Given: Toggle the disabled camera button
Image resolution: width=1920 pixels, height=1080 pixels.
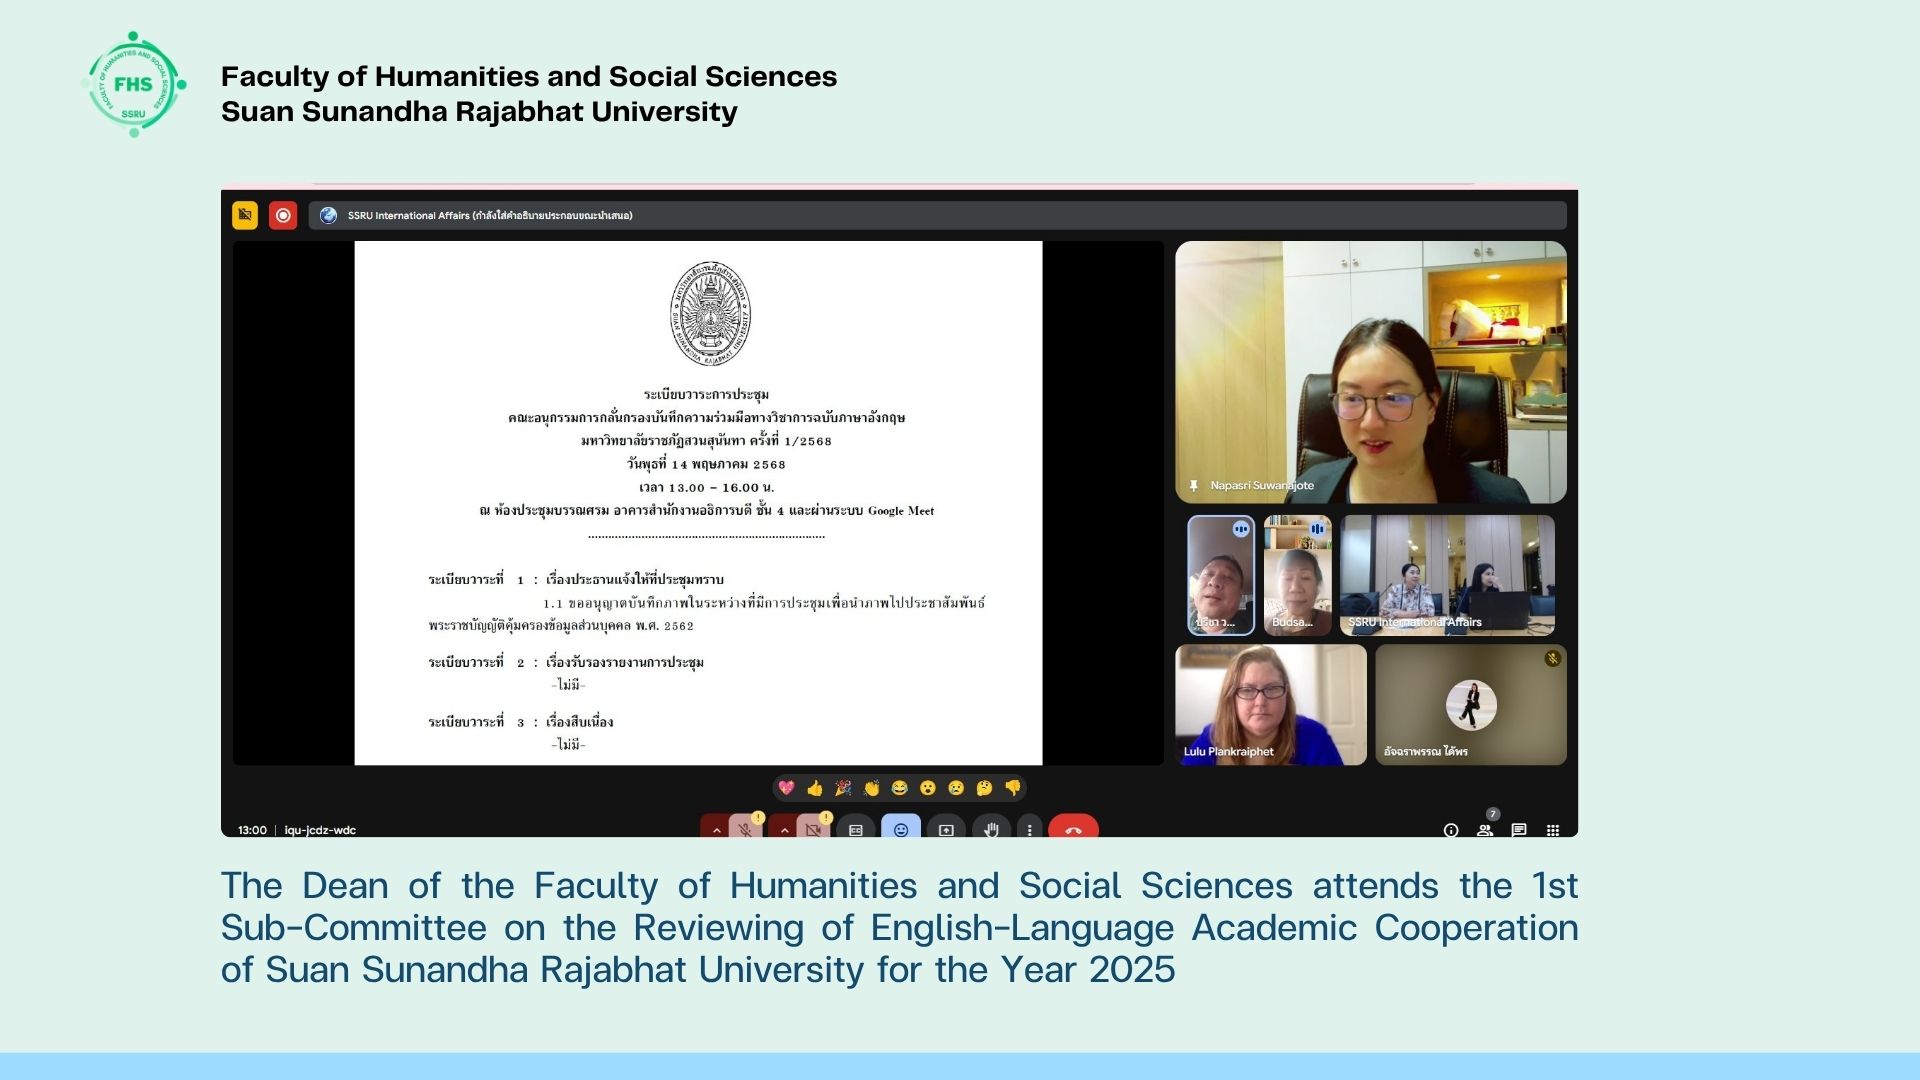Looking at the screenshot, I should point(813,829).
